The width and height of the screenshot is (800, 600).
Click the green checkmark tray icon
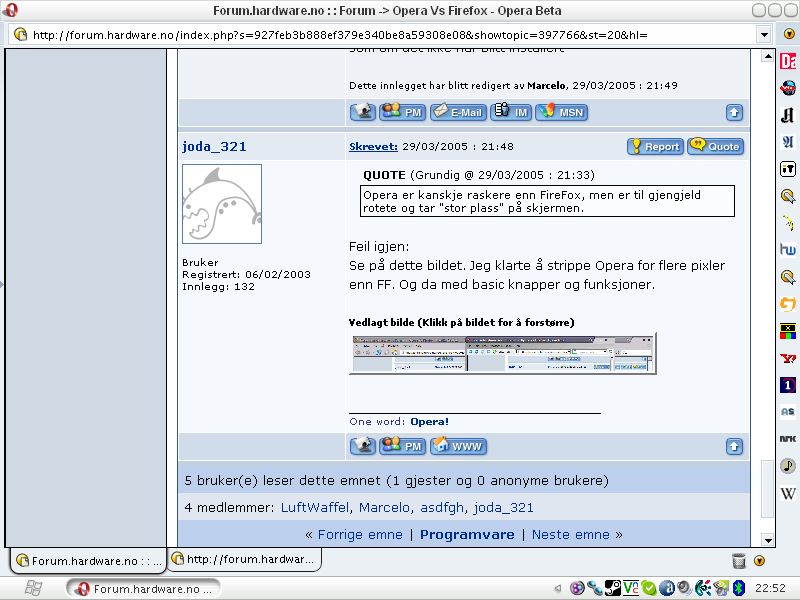coord(648,588)
